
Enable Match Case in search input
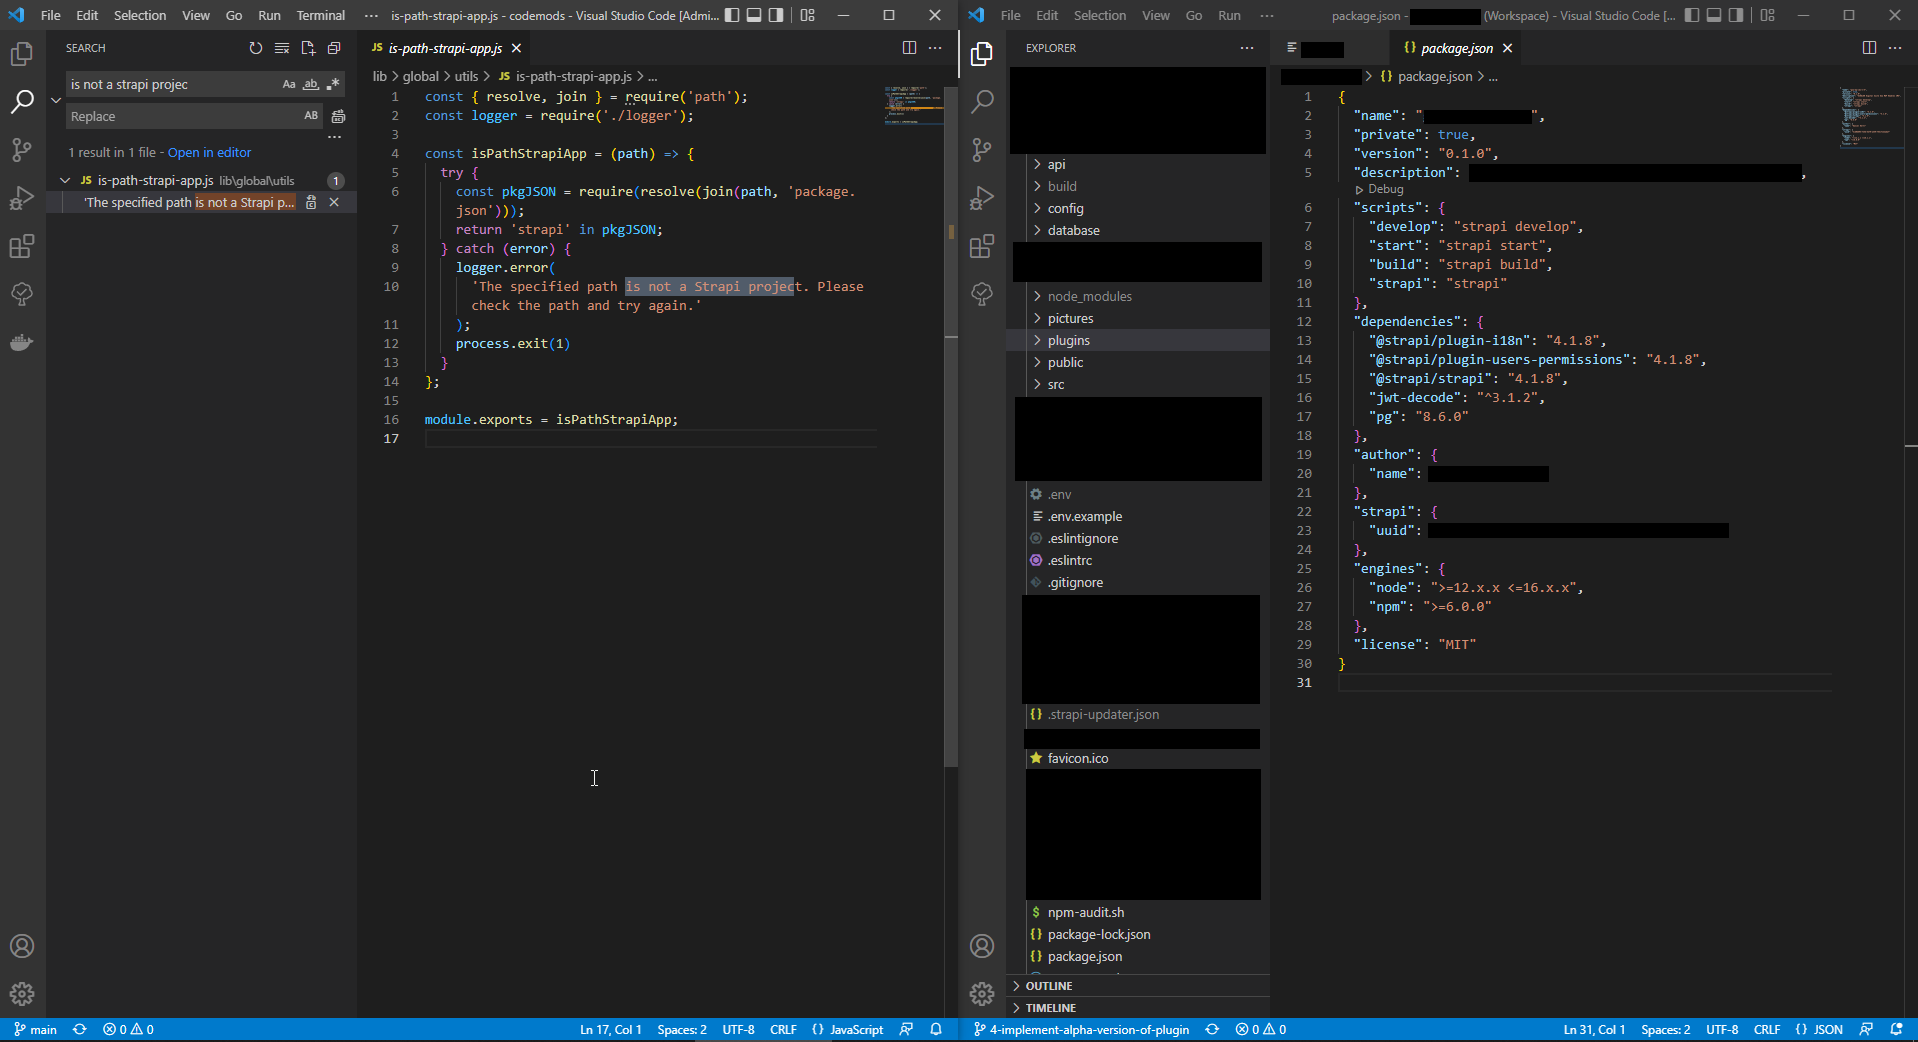[288, 84]
